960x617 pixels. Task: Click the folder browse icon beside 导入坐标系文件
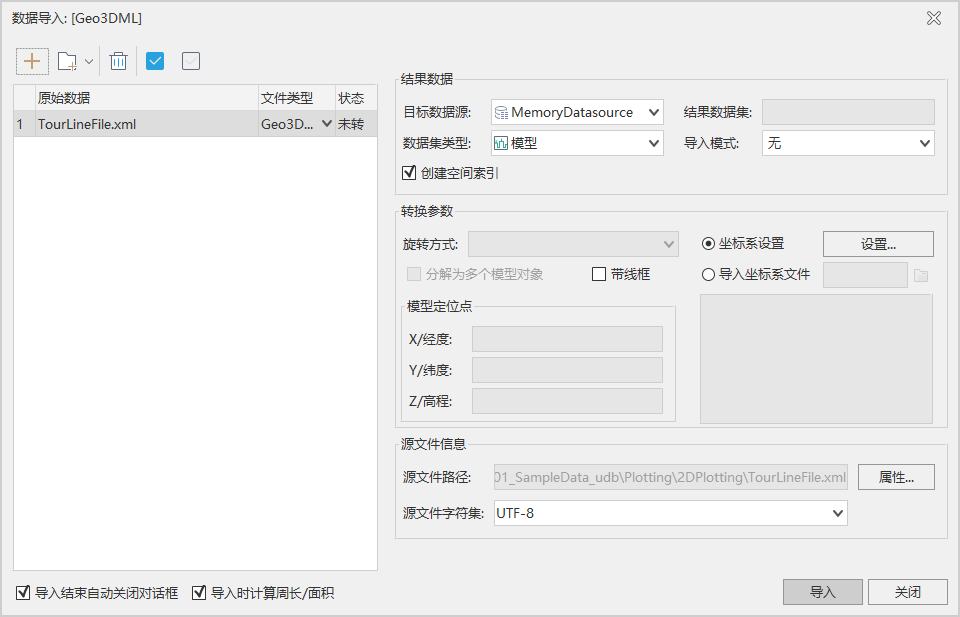coord(921,274)
